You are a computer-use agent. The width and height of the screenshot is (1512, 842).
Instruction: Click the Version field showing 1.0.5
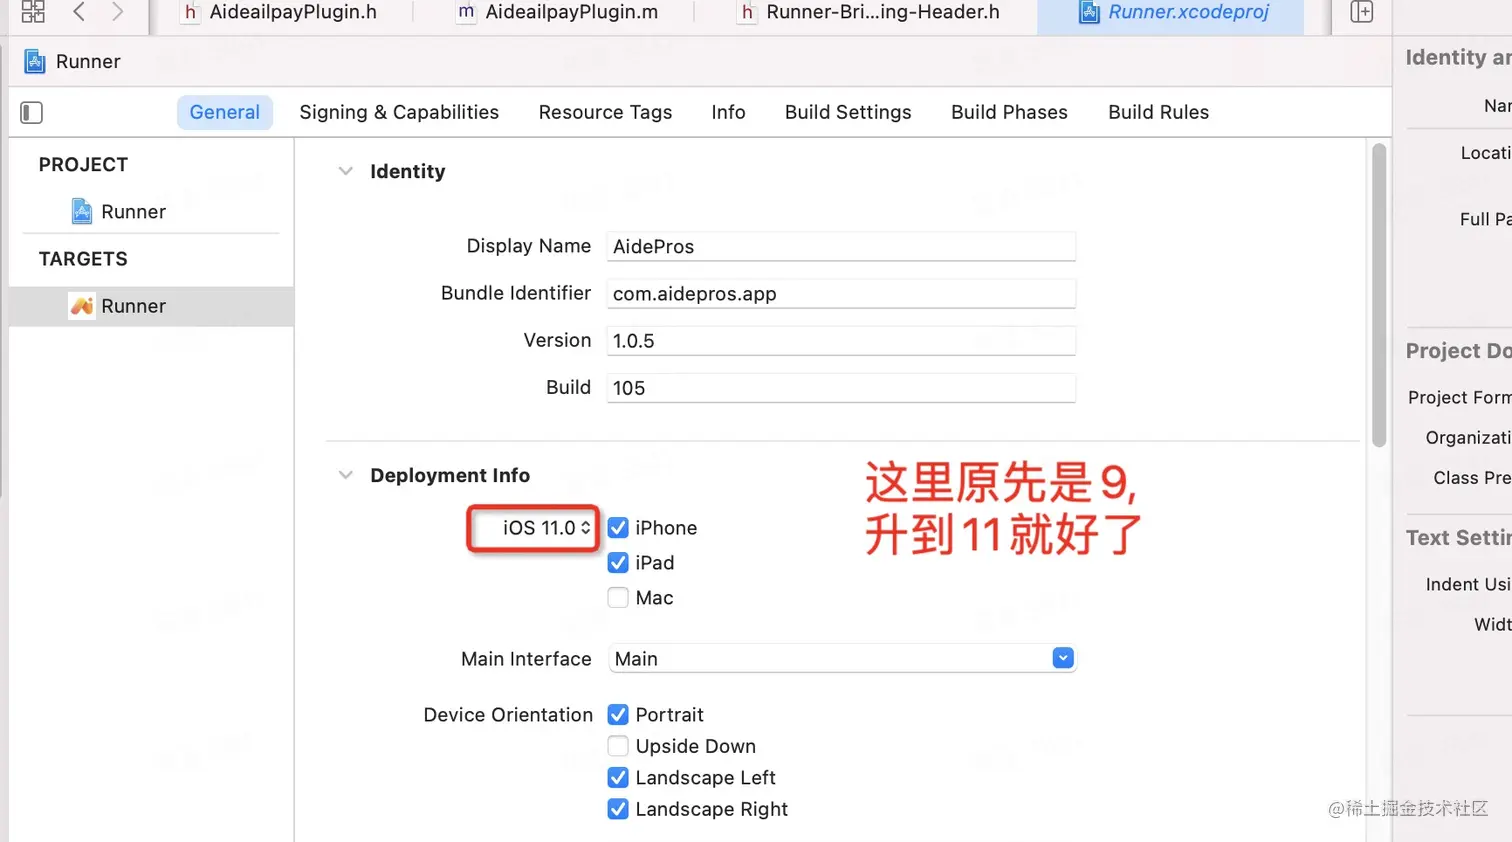pyautogui.click(x=841, y=341)
